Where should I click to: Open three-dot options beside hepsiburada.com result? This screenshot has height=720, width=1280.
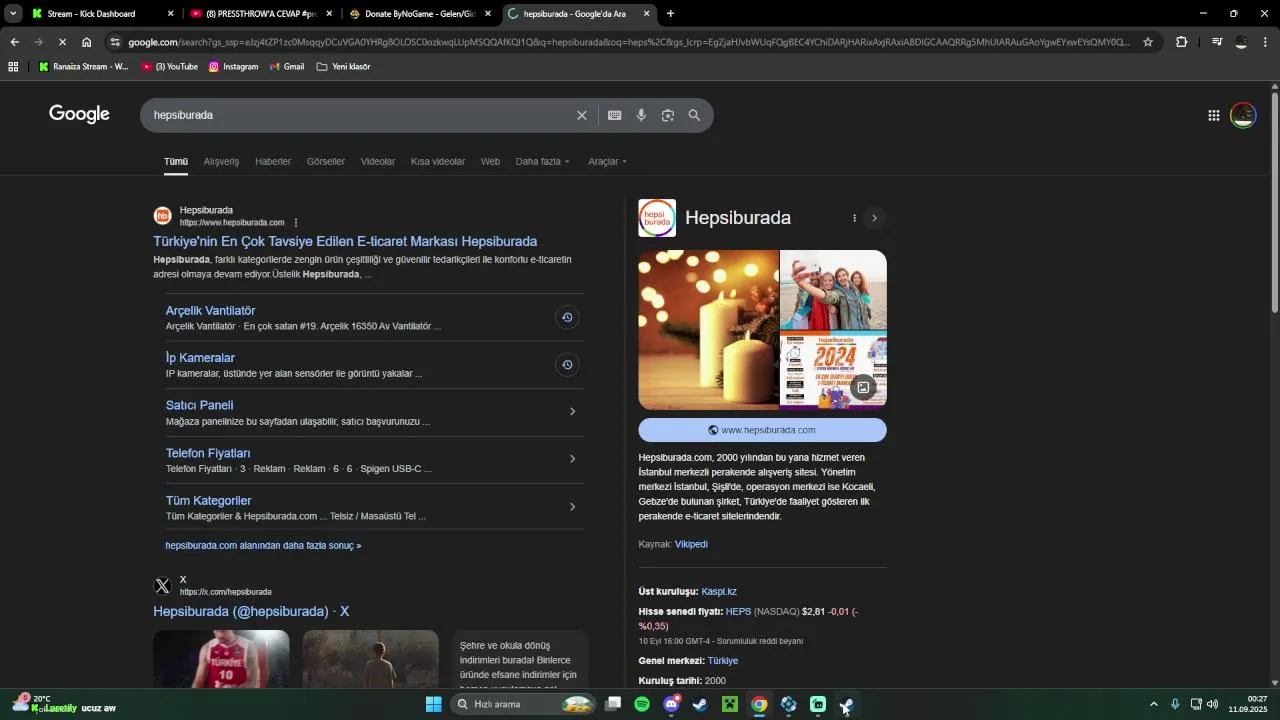(x=296, y=222)
